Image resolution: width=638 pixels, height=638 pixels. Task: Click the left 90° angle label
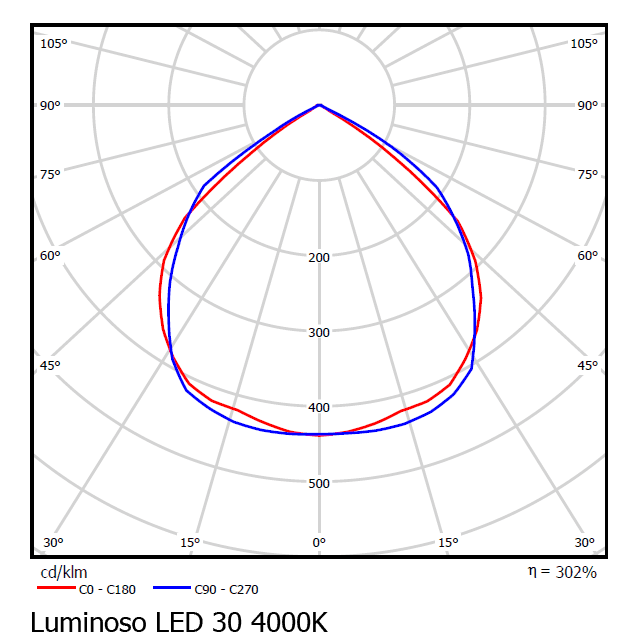(x=51, y=106)
